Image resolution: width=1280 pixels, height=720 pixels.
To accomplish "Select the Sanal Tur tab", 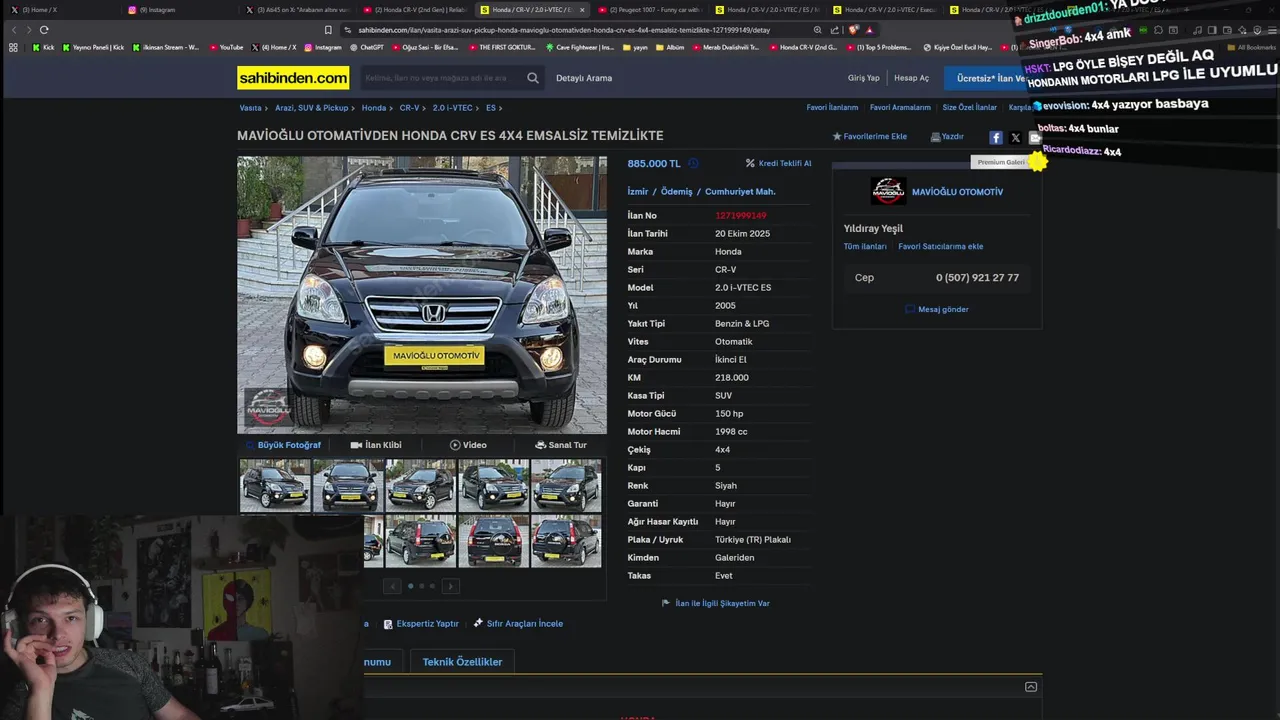I will click(561, 445).
